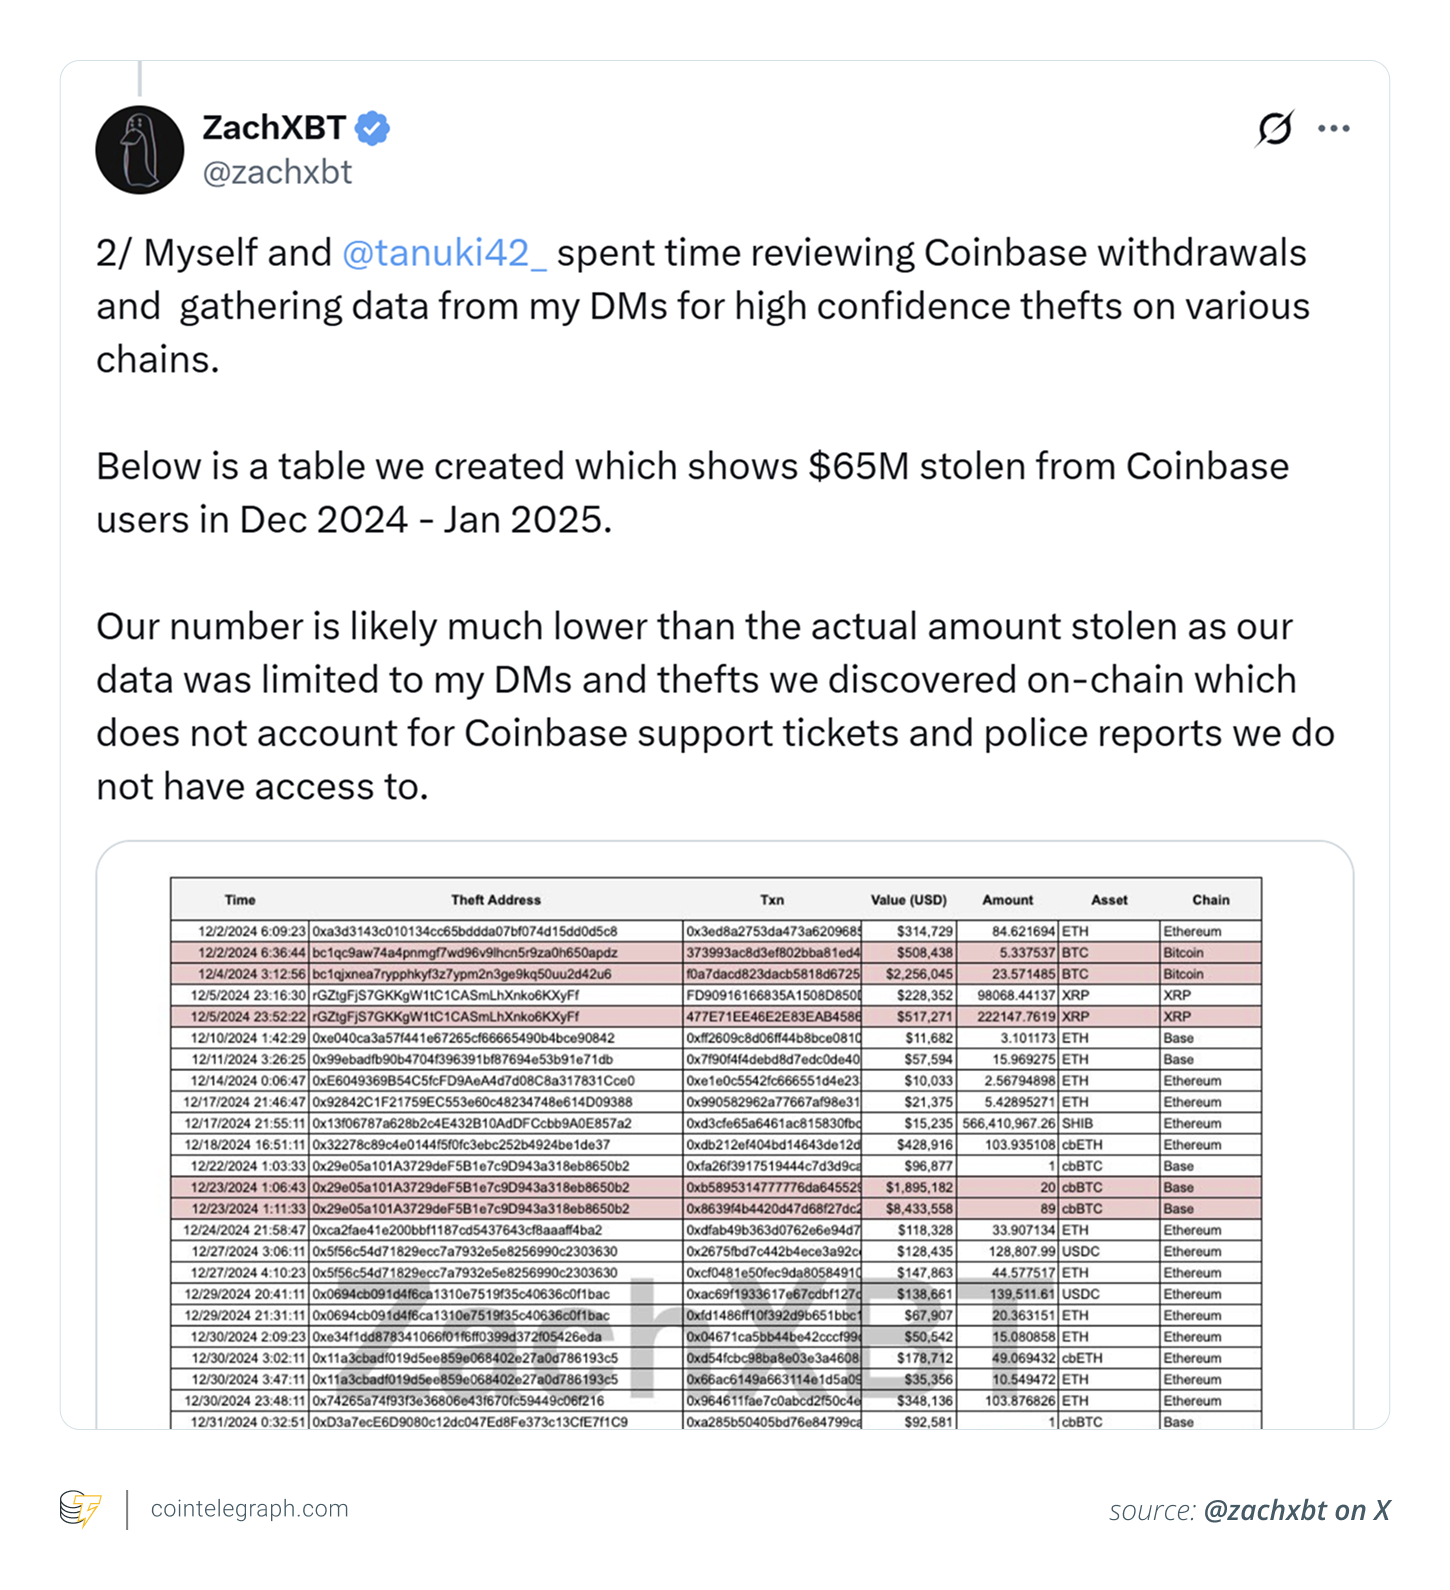
Task: Click the $2,256,045 value cell
Action: pyautogui.click(x=919, y=974)
